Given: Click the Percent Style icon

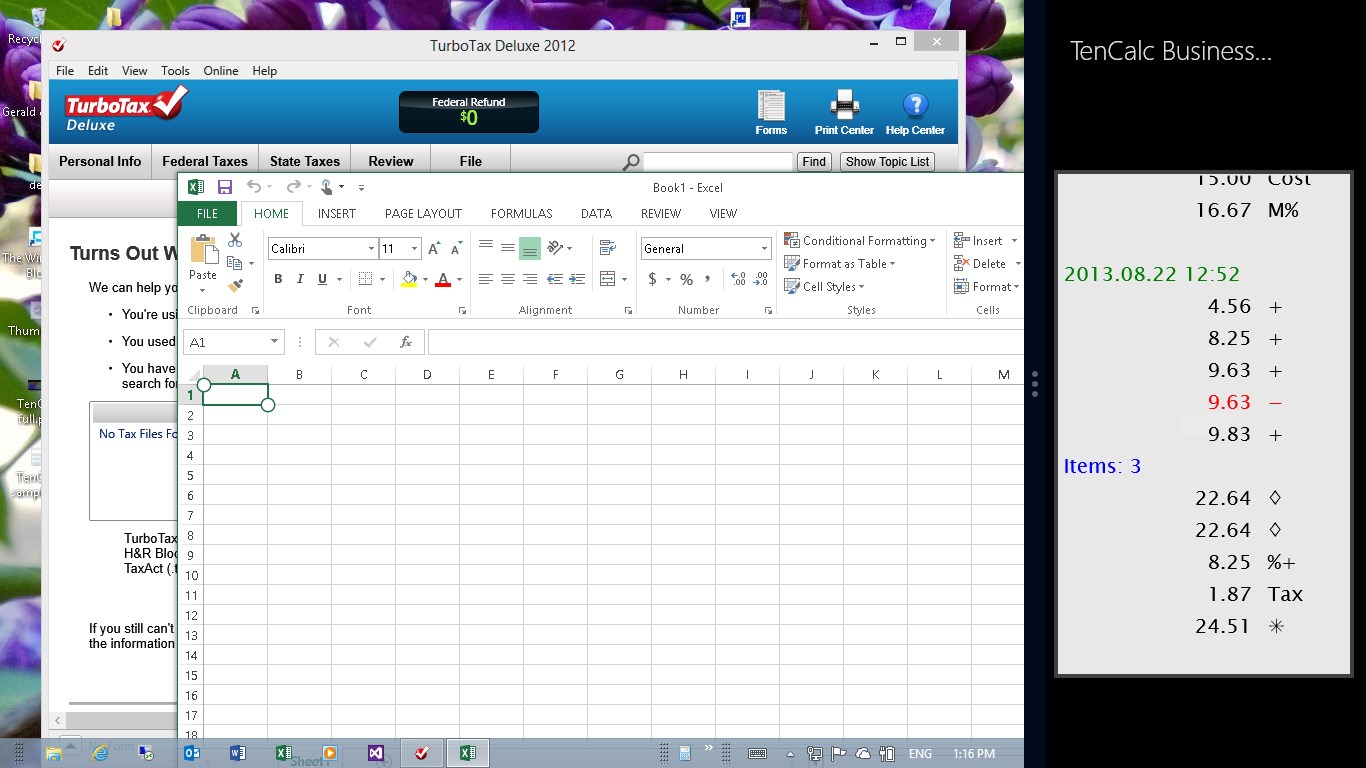Looking at the screenshot, I should 686,279.
